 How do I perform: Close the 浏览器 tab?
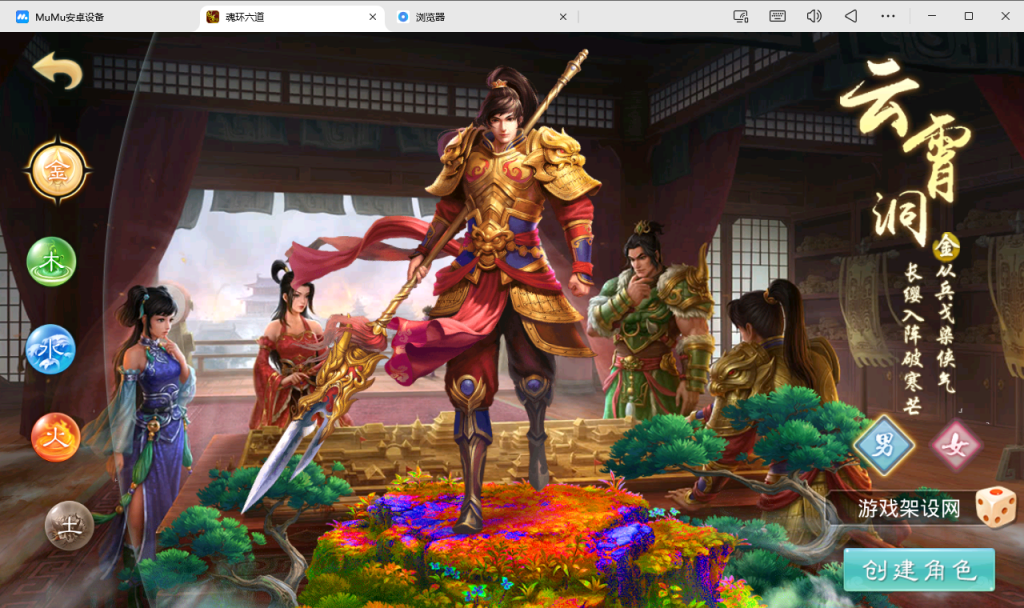[x=563, y=17]
